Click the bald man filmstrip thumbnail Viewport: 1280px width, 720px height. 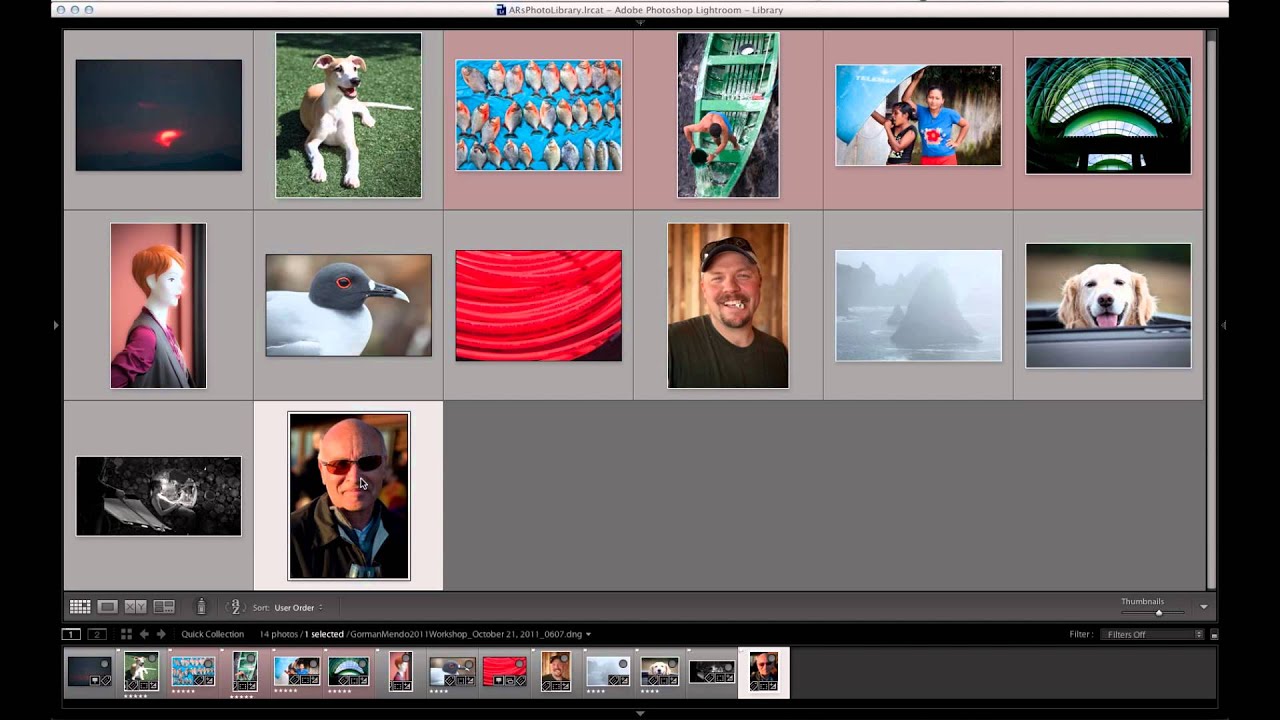click(x=764, y=671)
